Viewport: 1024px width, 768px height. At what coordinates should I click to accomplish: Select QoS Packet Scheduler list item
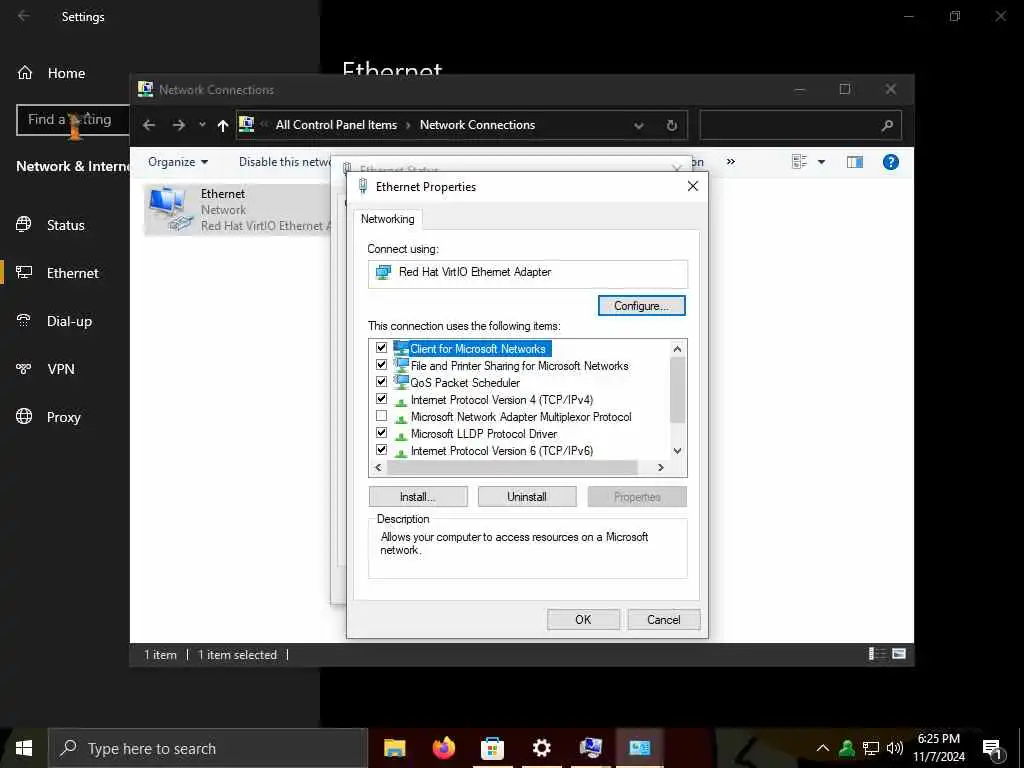coord(465,383)
